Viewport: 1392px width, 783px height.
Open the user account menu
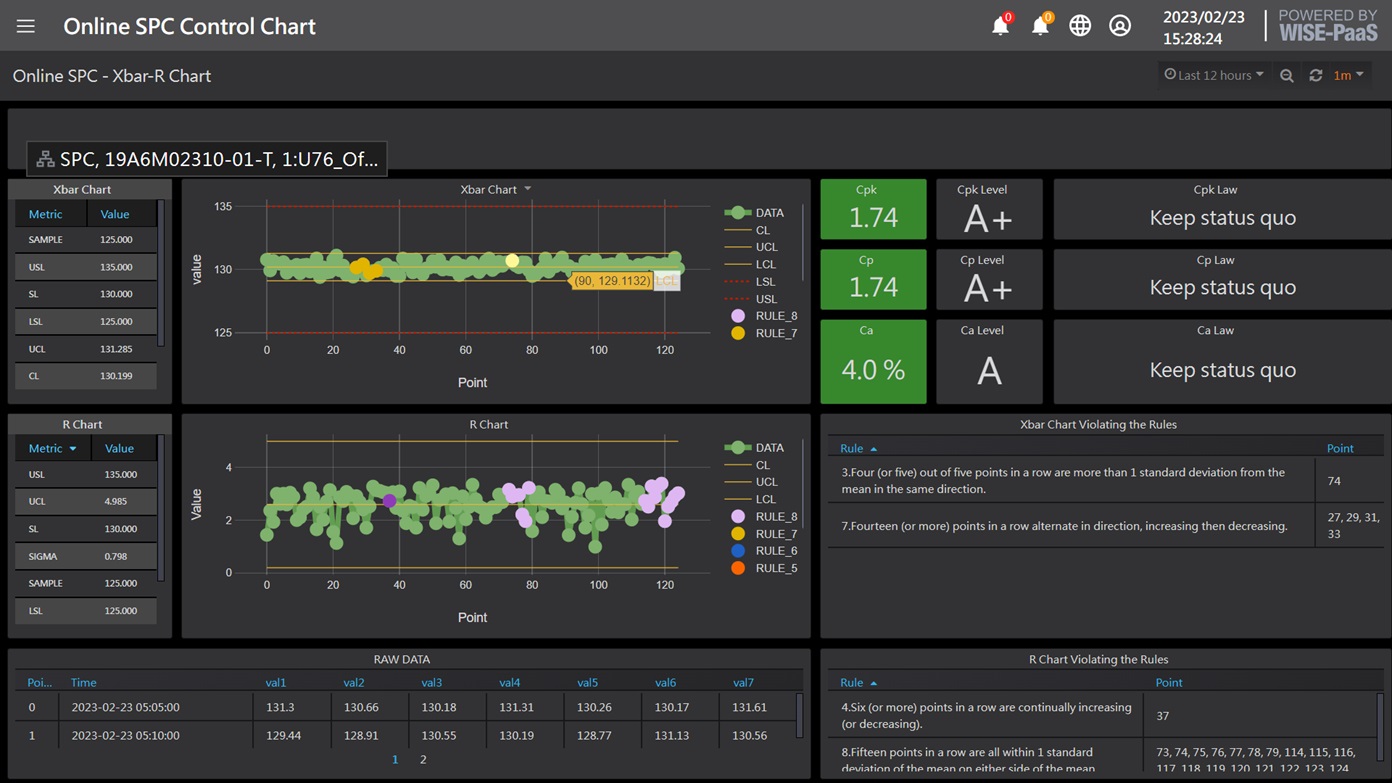1120,26
